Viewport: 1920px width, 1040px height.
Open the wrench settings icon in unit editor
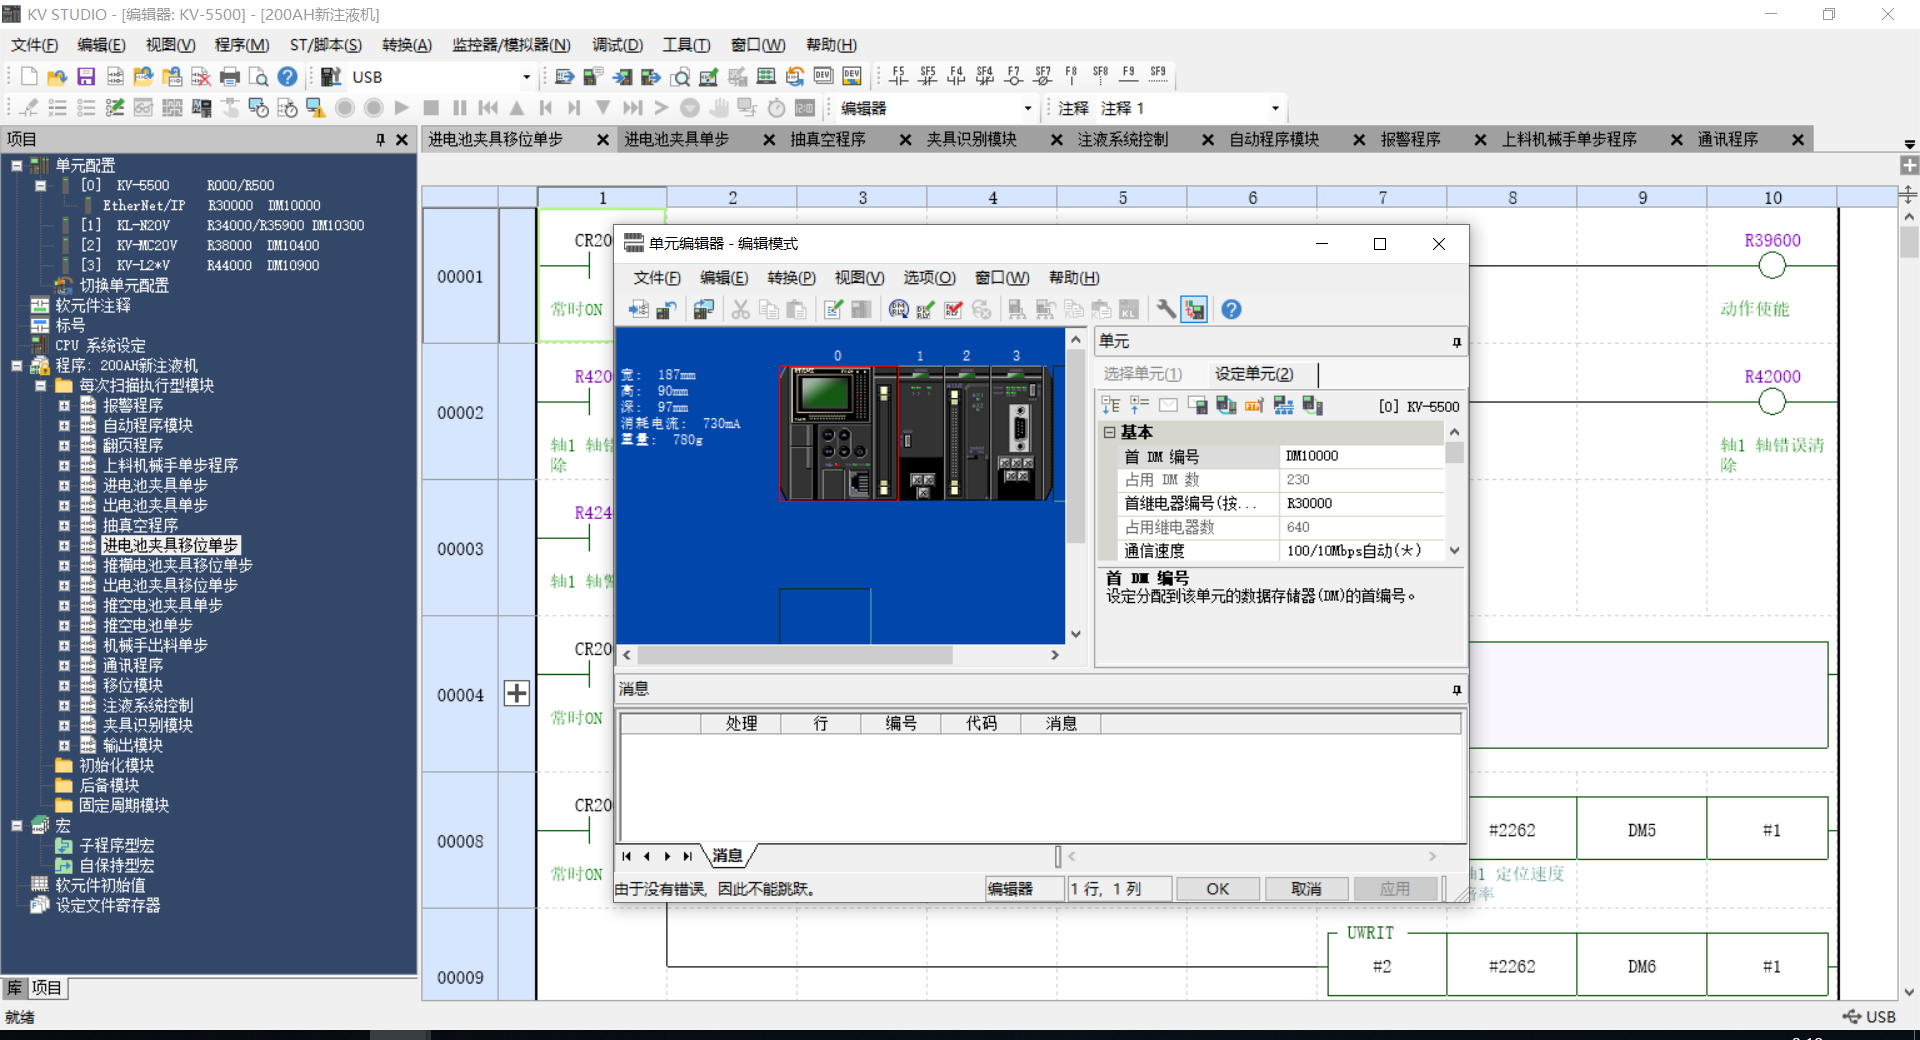[1166, 310]
